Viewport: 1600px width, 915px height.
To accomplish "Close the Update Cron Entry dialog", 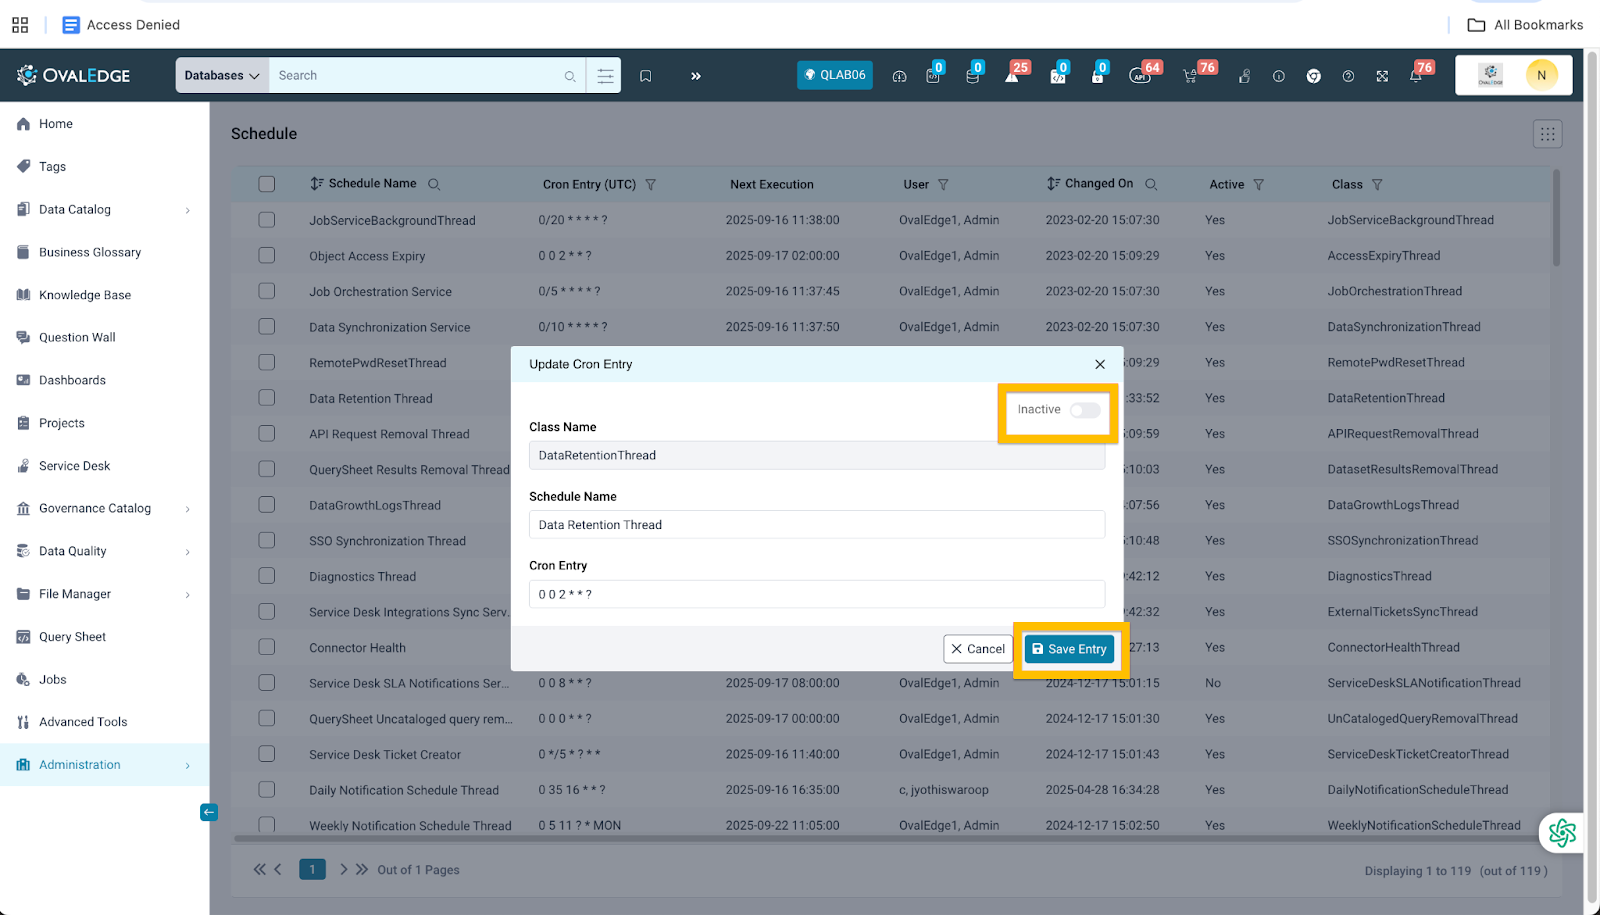I will coord(1099,365).
